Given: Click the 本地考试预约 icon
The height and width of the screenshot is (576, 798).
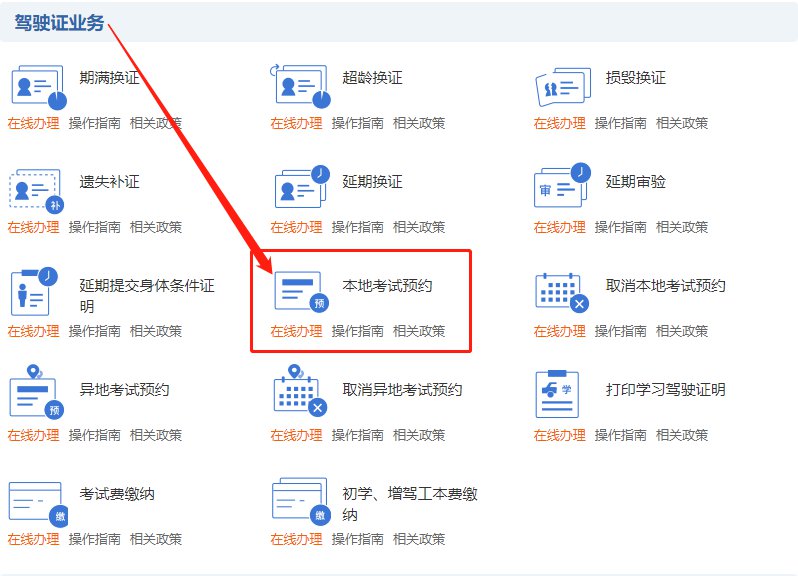Looking at the screenshot, I should pyautogui.click(x=302, y=291).
